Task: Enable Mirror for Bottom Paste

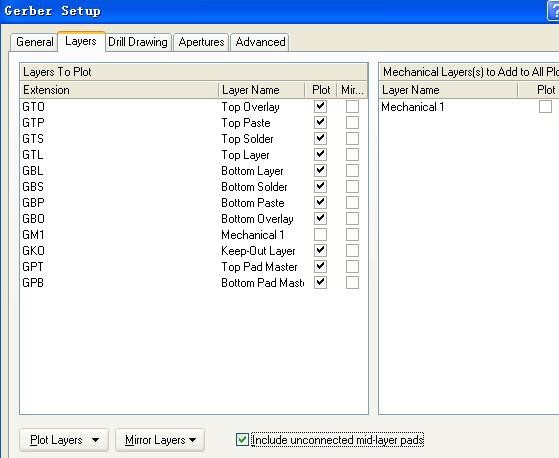Action: point(352,202)
